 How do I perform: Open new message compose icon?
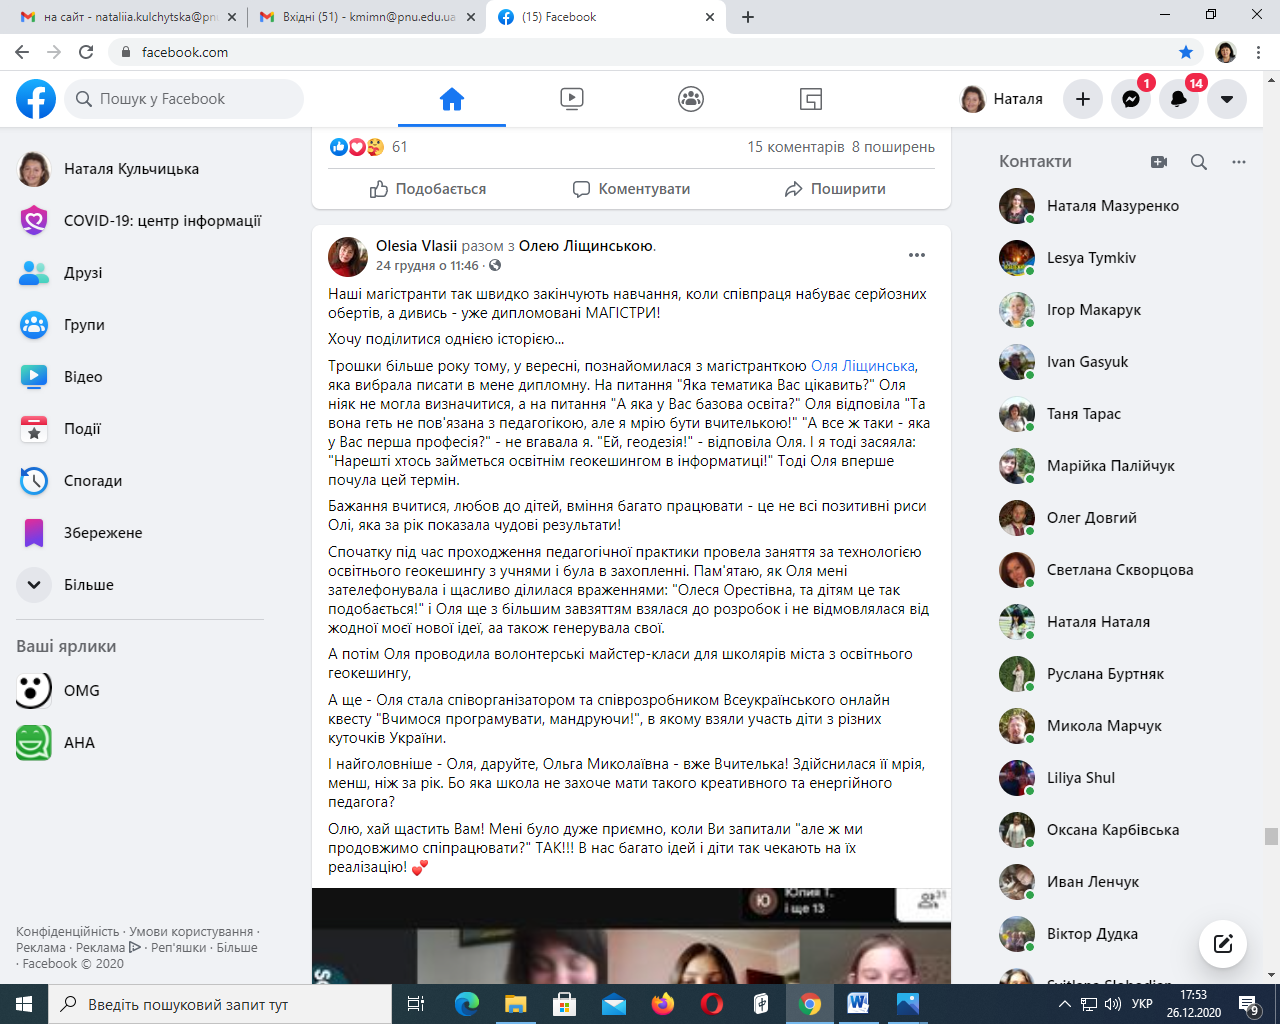pos(1223,943)
